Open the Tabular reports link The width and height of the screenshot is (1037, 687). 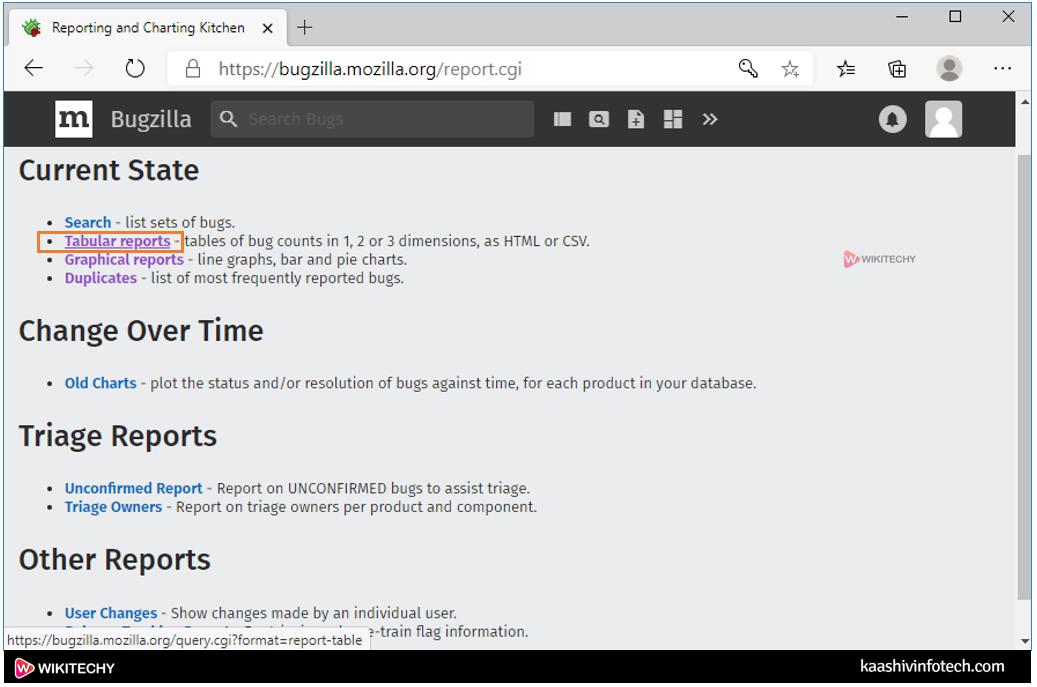pos(117,241)
